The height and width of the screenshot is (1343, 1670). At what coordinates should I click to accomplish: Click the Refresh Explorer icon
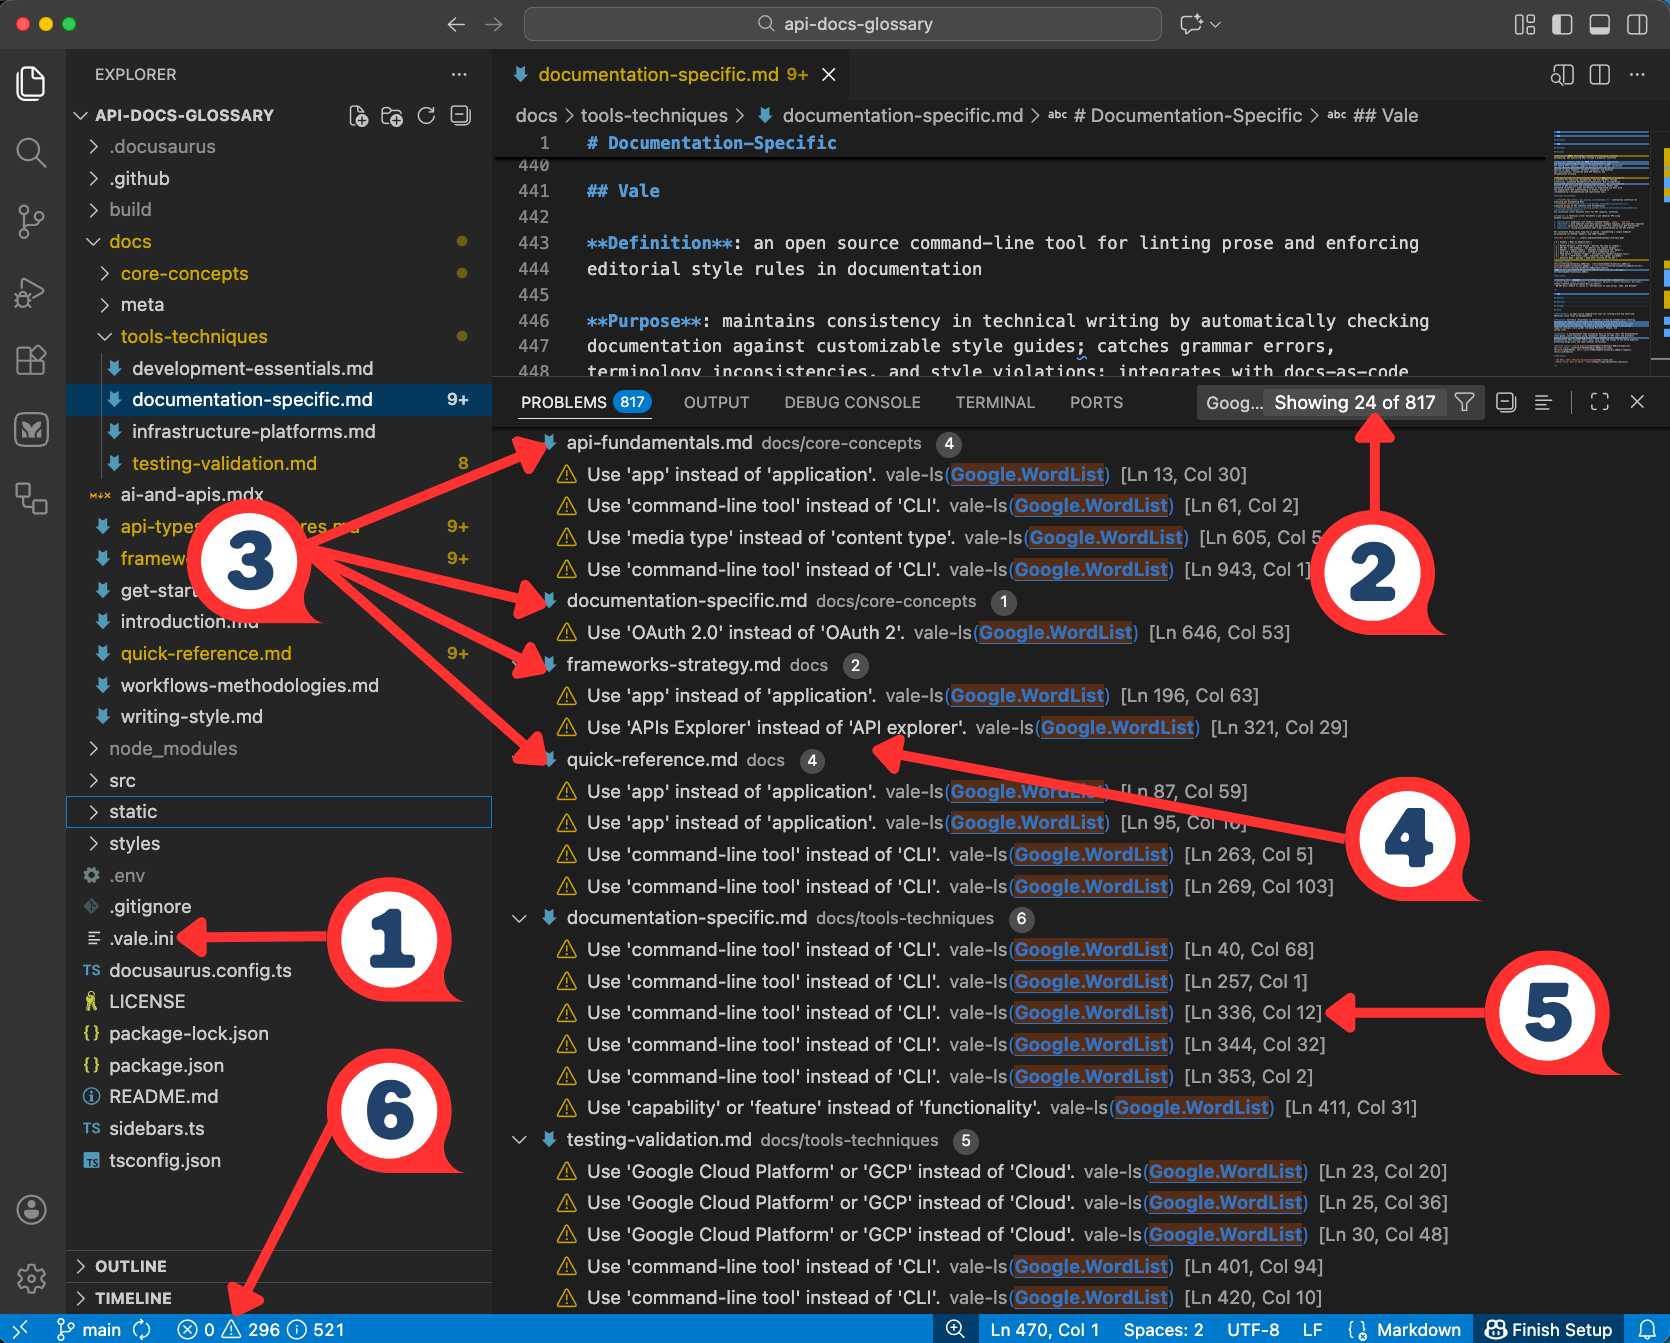[x=426, y=115]
